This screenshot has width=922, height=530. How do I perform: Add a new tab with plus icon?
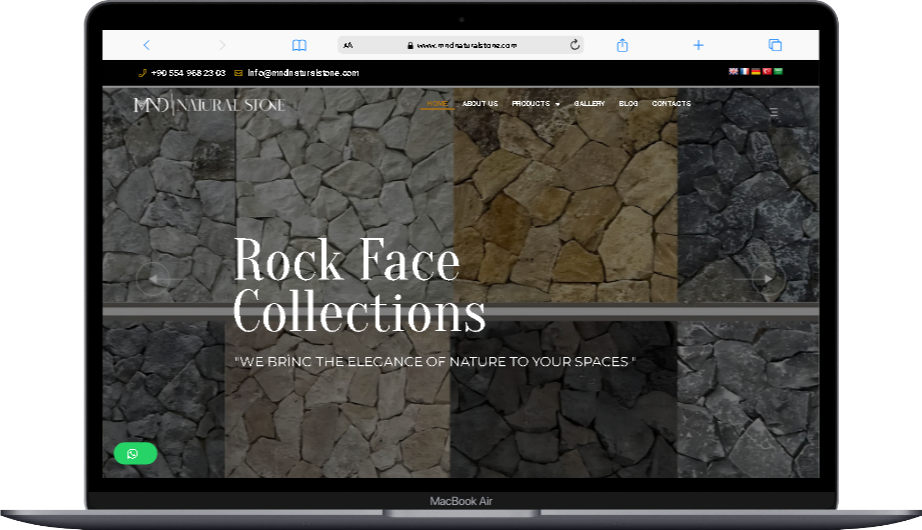[699, 45]
